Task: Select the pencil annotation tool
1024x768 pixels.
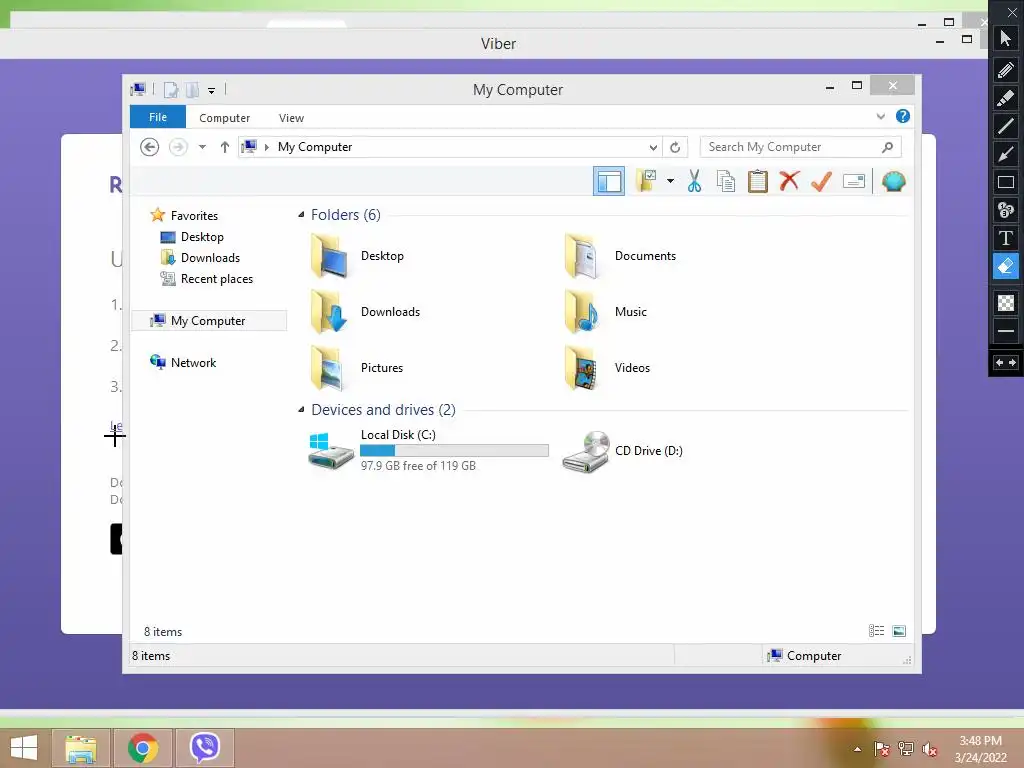Action: tap(1006, 69)
